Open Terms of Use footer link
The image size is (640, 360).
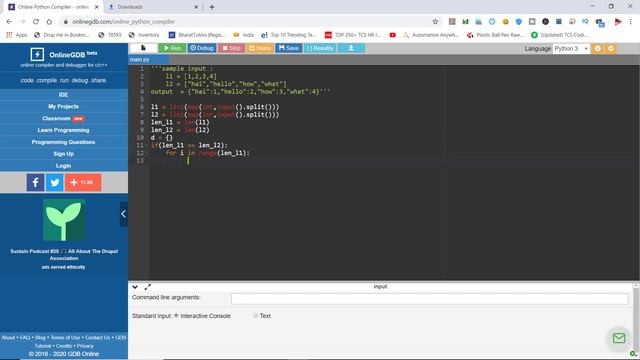65,338
